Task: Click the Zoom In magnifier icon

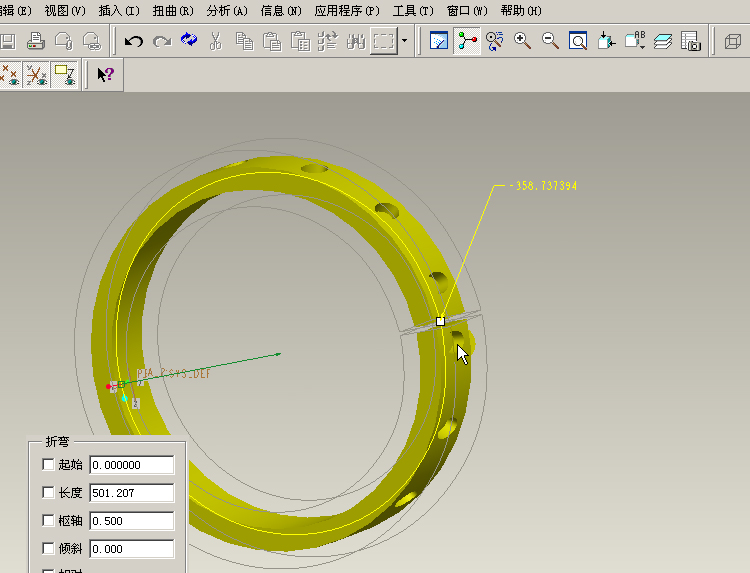Action: [522, 41]
